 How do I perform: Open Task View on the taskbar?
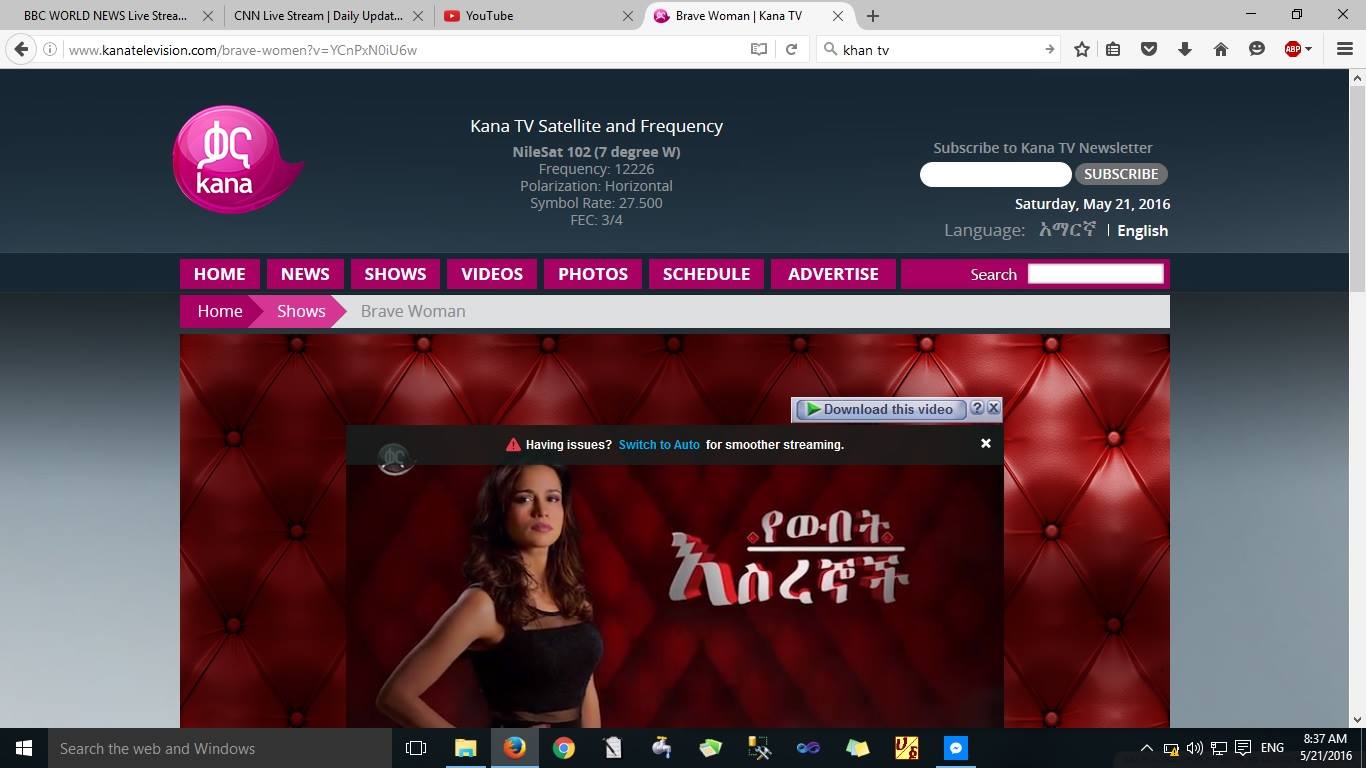(416, 748)
